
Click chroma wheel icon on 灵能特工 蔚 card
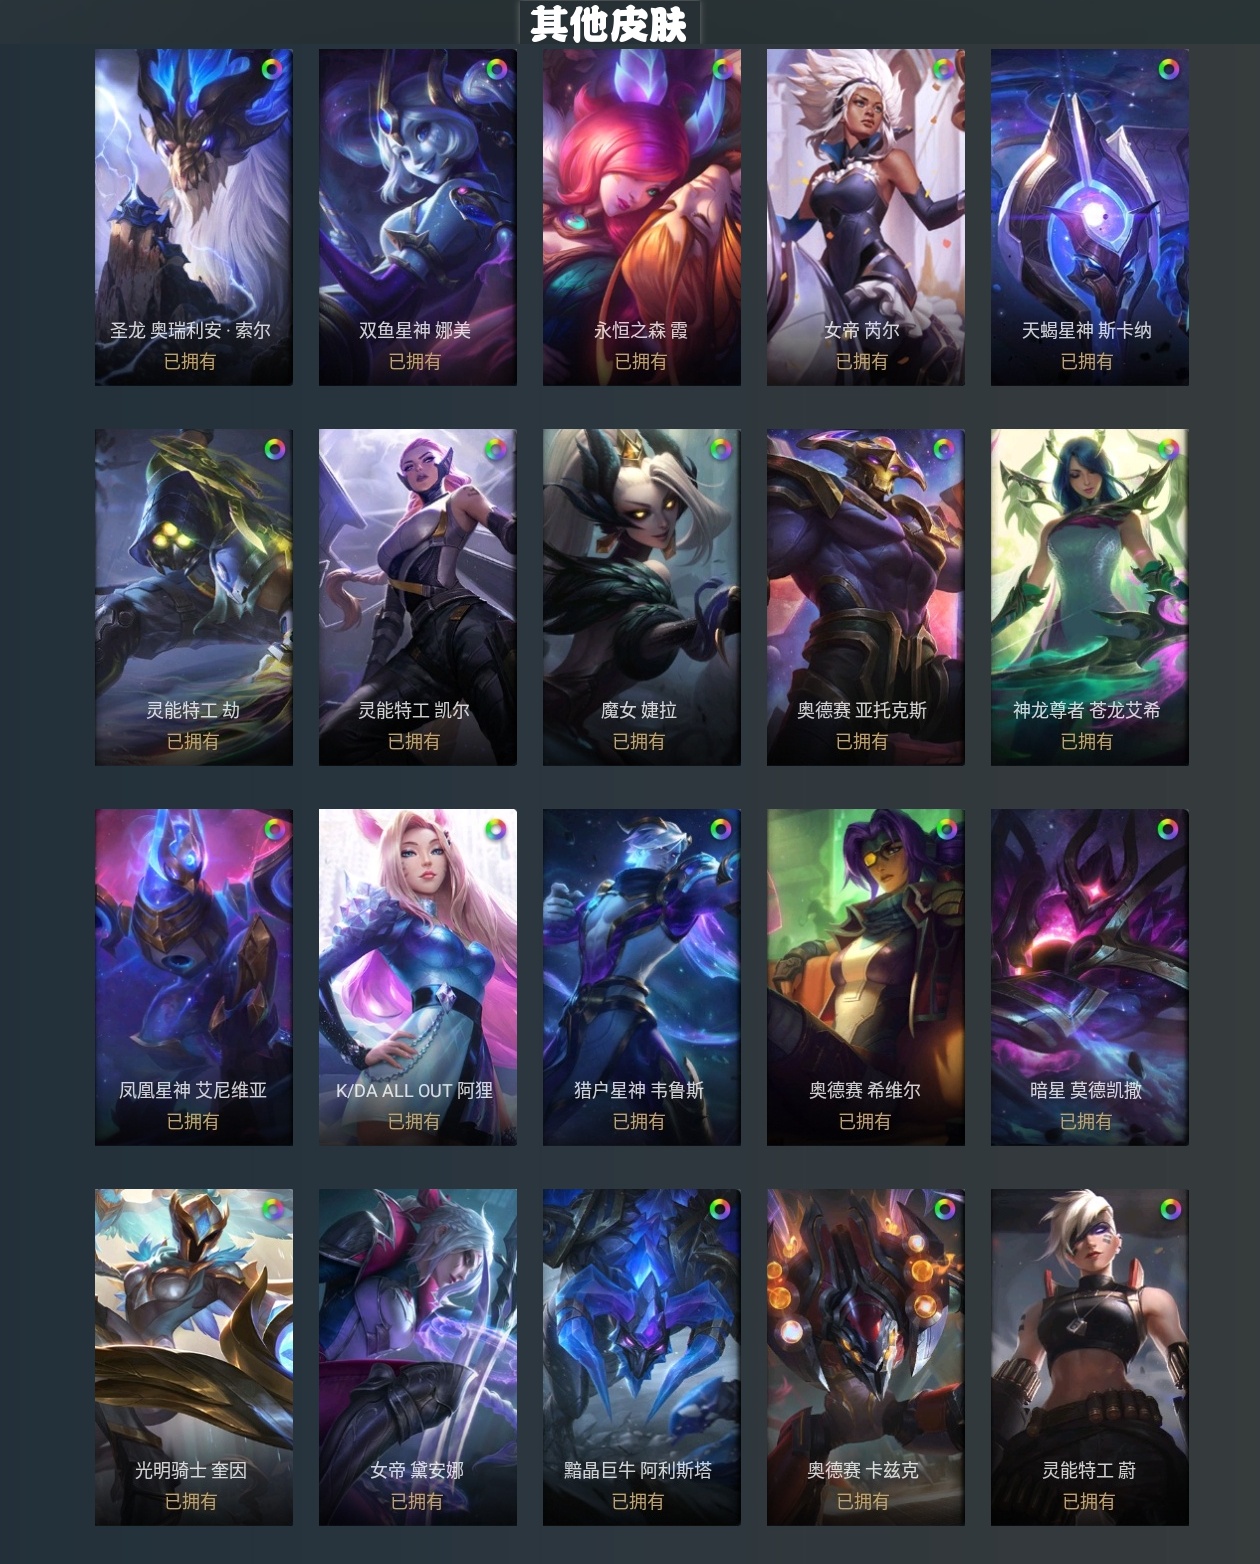pos(1170,1209)
